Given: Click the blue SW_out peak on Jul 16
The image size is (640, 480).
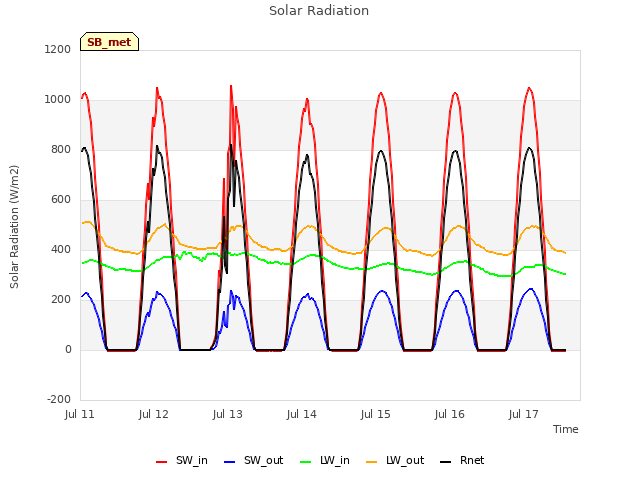Looking at the screenshot, I should (x=456, y=291).
